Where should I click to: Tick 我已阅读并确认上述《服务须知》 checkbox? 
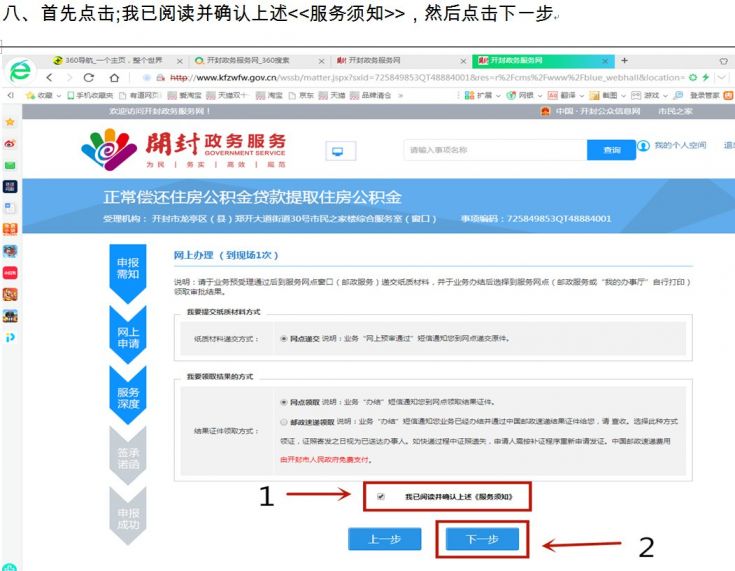[381, 496]
